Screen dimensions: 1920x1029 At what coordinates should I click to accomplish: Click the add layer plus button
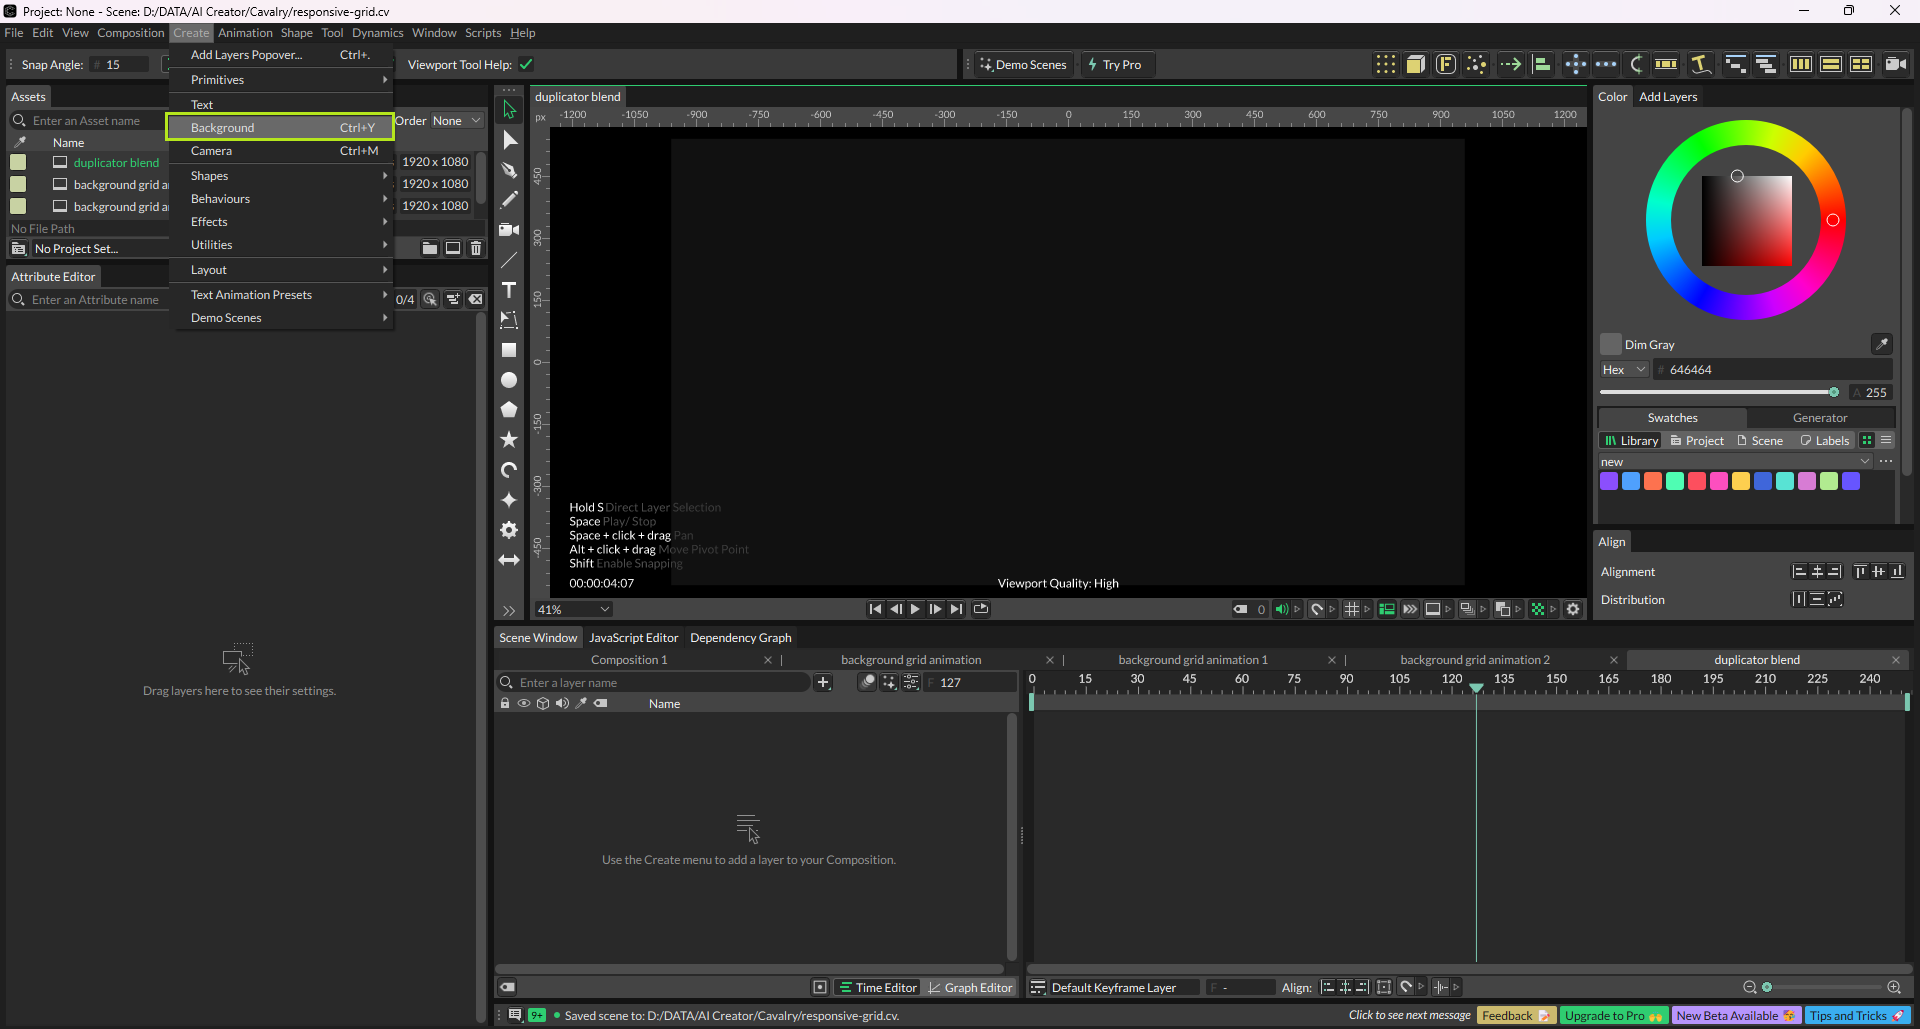coord(823,683)
